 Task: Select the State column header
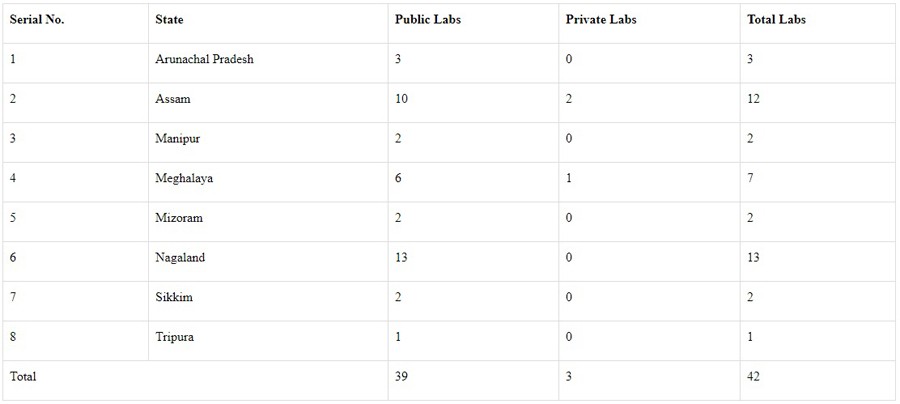(170, 20)
